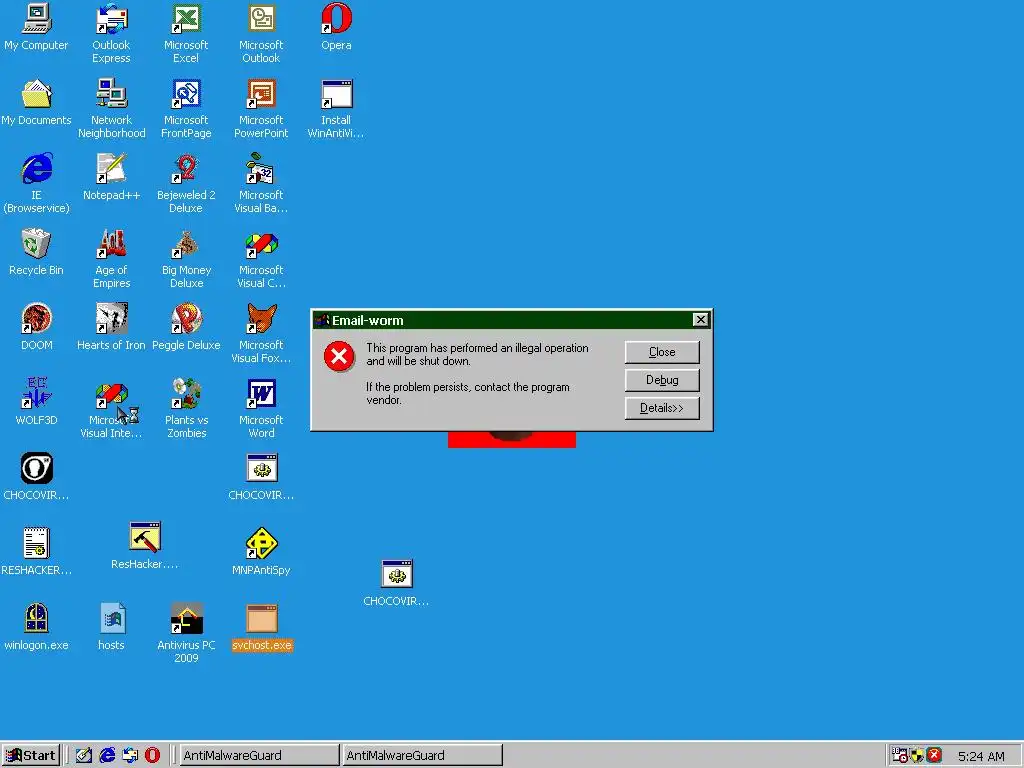This screenshot has width=1024, height=768.
Task: Click the 5:24 AM taskbar clock
Action: pos(981,756)
